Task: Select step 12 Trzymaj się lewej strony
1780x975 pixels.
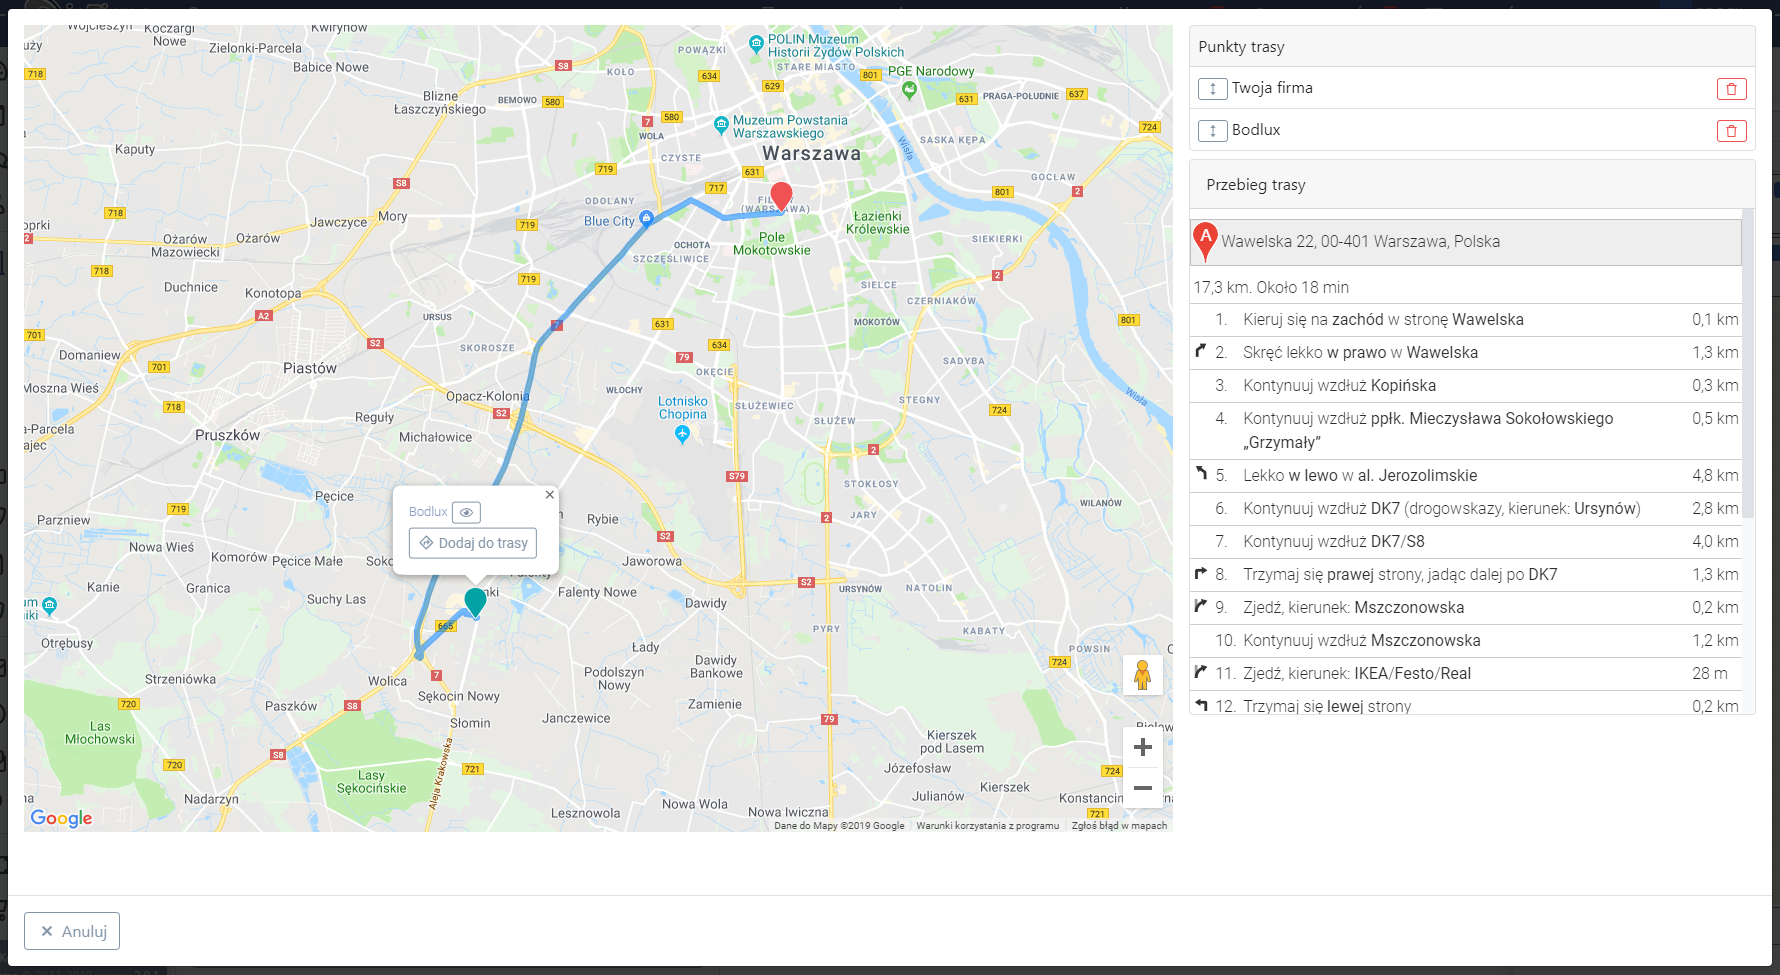Action: click(1466, 703)
